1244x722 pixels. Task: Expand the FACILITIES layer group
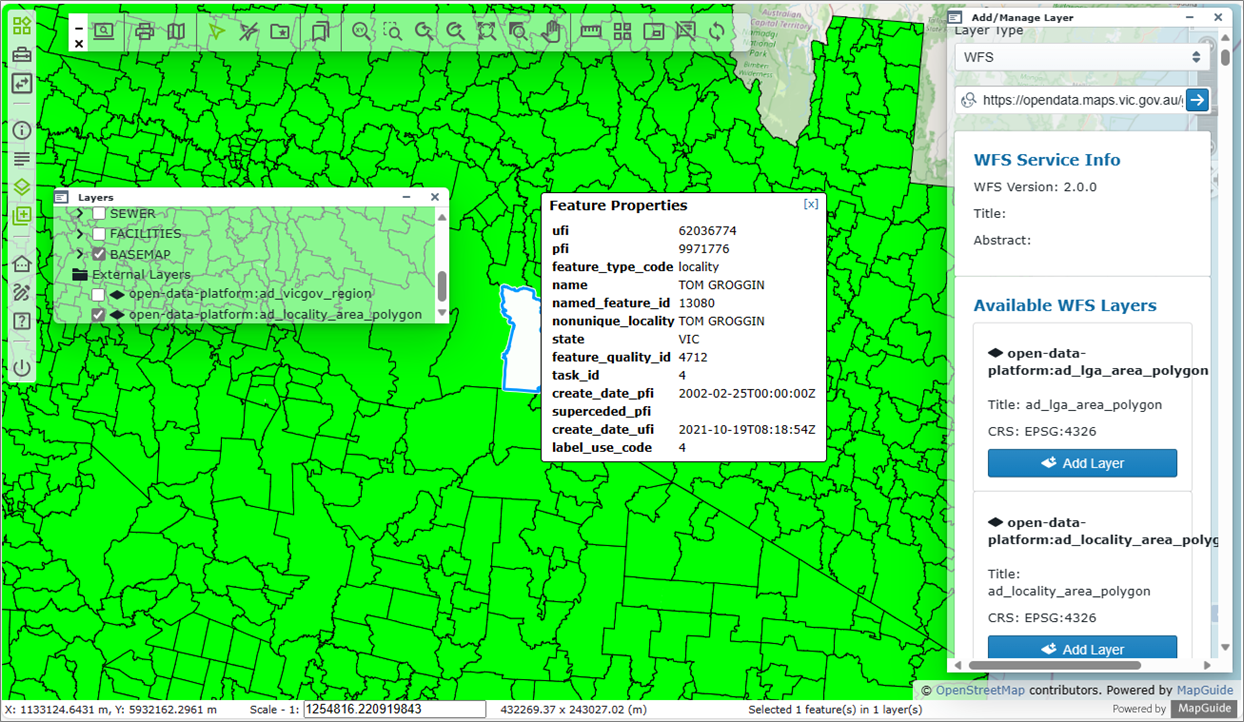pyautogui.click(x=80, y=234)
